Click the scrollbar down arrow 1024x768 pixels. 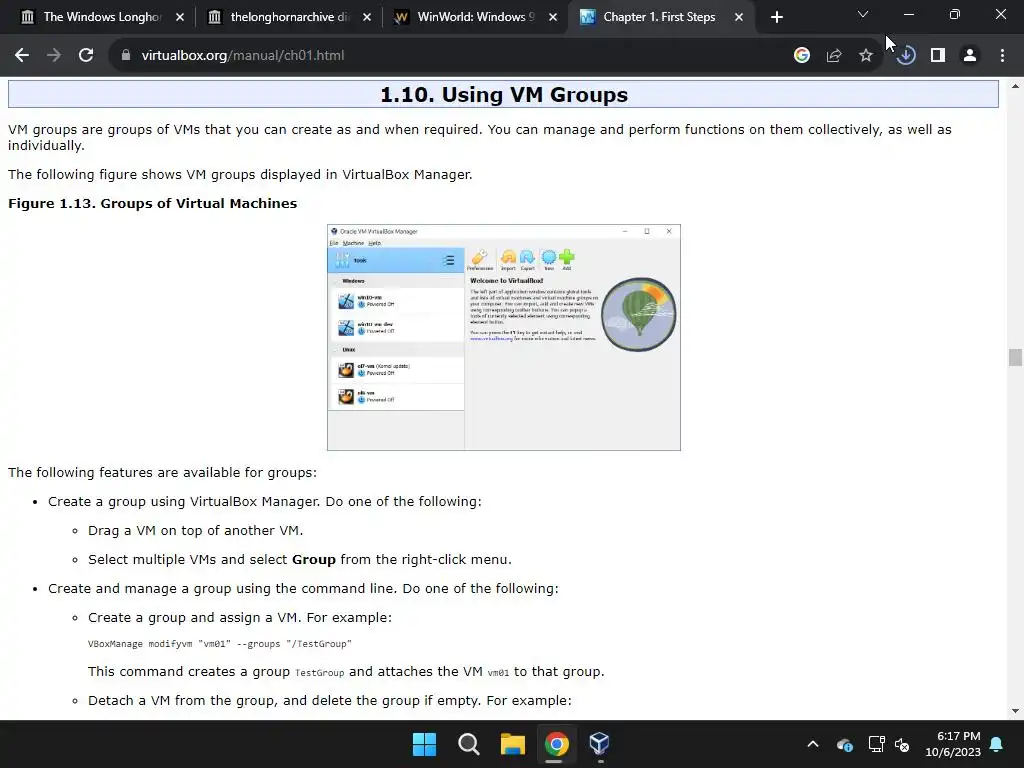[1015, 711]
